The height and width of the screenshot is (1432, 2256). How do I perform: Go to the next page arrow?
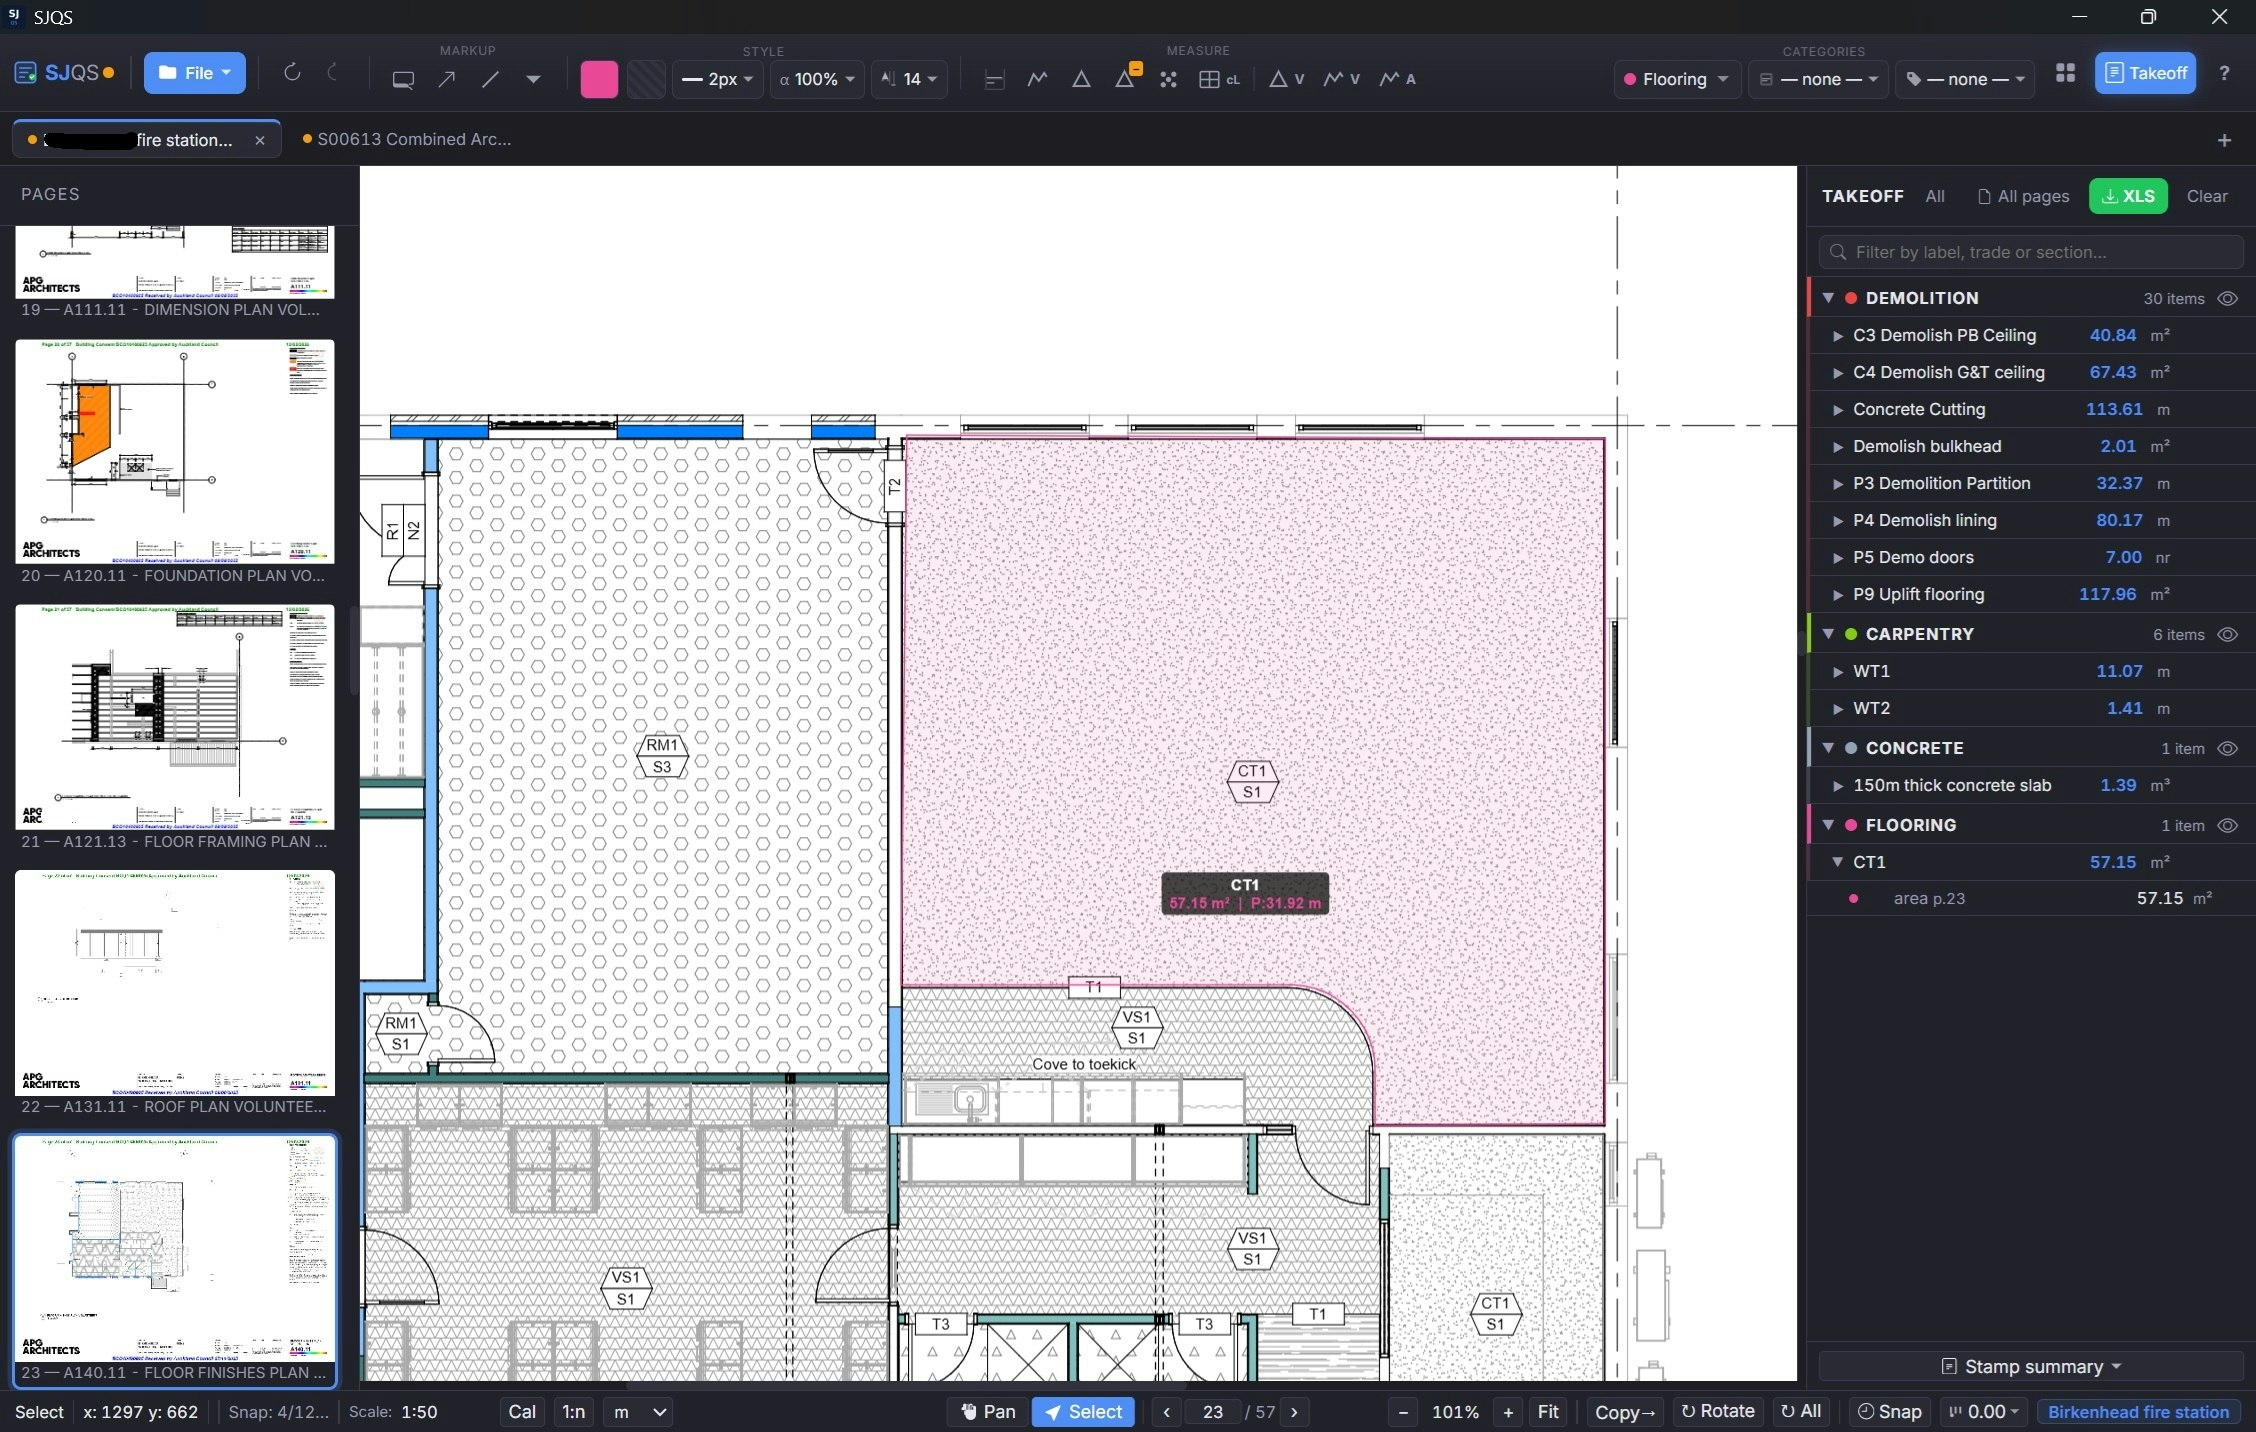pyautogui.click(x=1294, y=1412)
